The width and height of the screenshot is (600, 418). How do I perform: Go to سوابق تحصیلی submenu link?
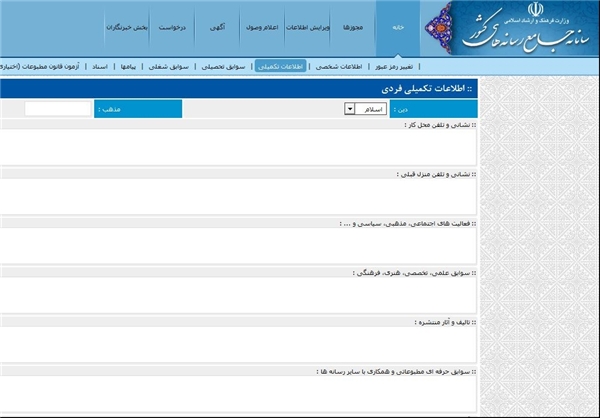[223, 67]
